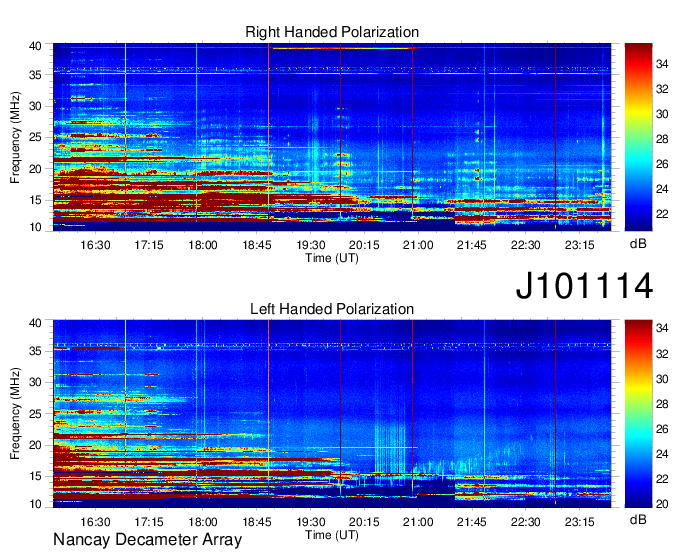Click the 10 MHz tick on Left Handed frequency axis
Image resolution: width=680 pixels, height=552 pixels.
35,504
